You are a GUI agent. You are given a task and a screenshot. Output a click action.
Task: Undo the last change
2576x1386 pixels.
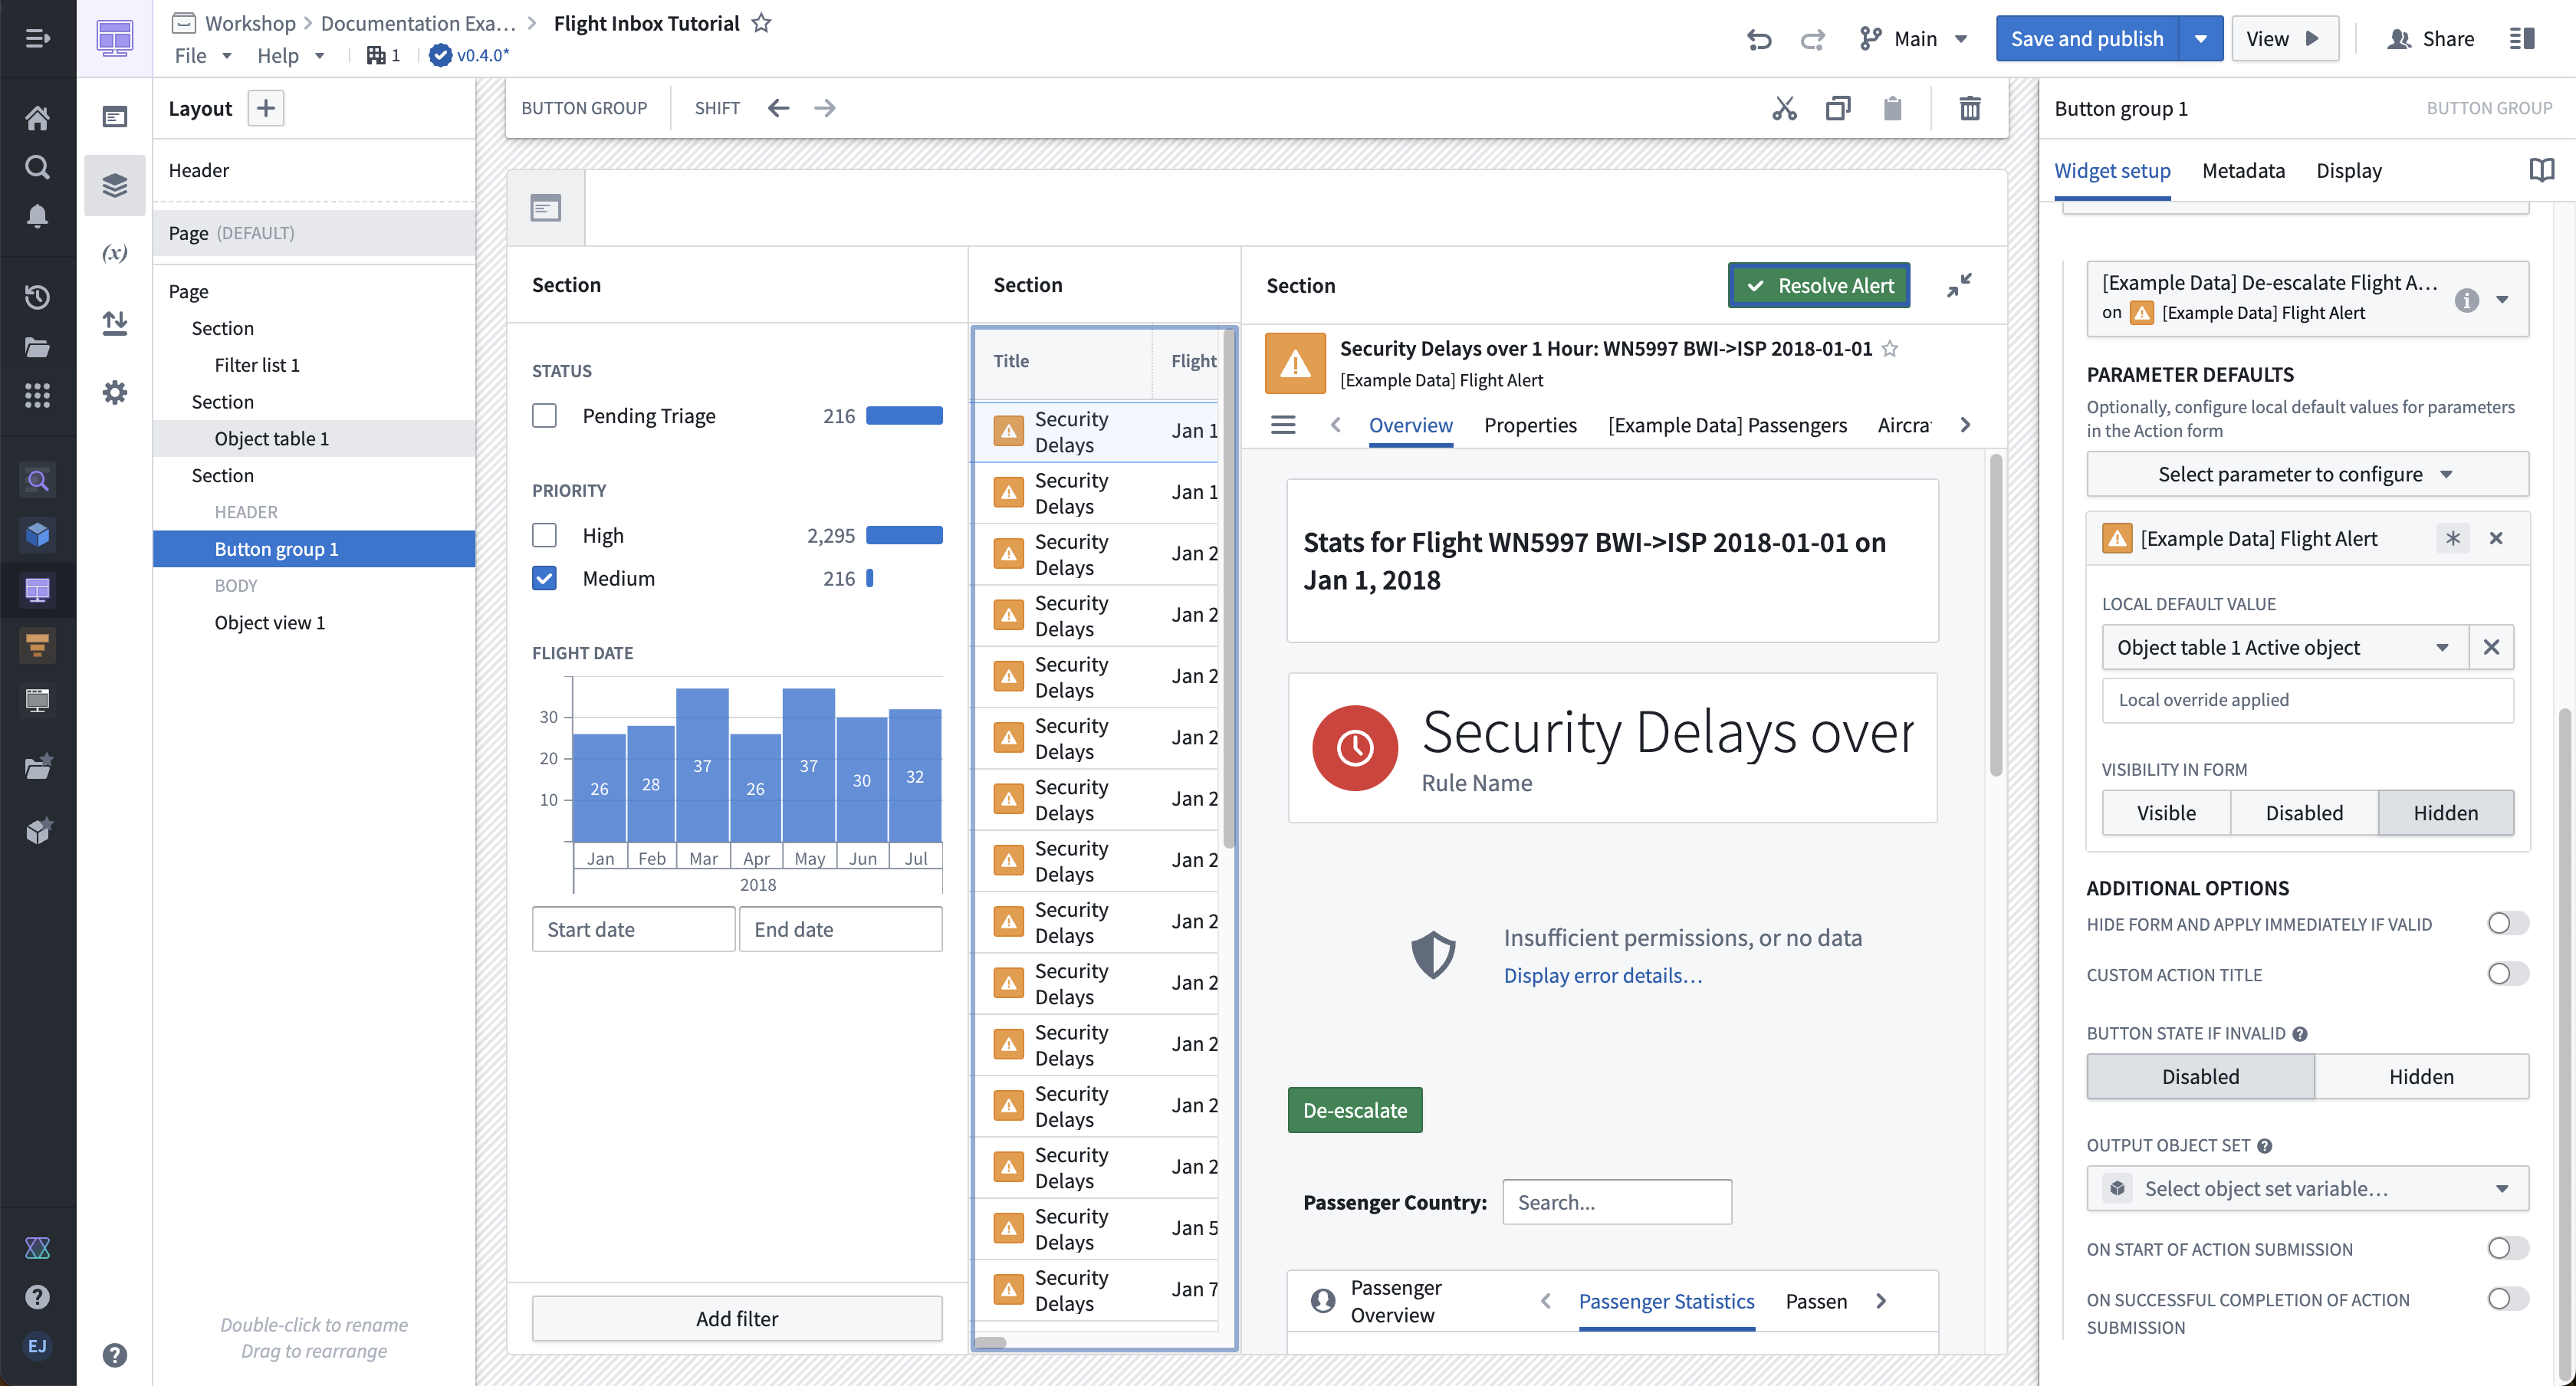click(1759, 39)
